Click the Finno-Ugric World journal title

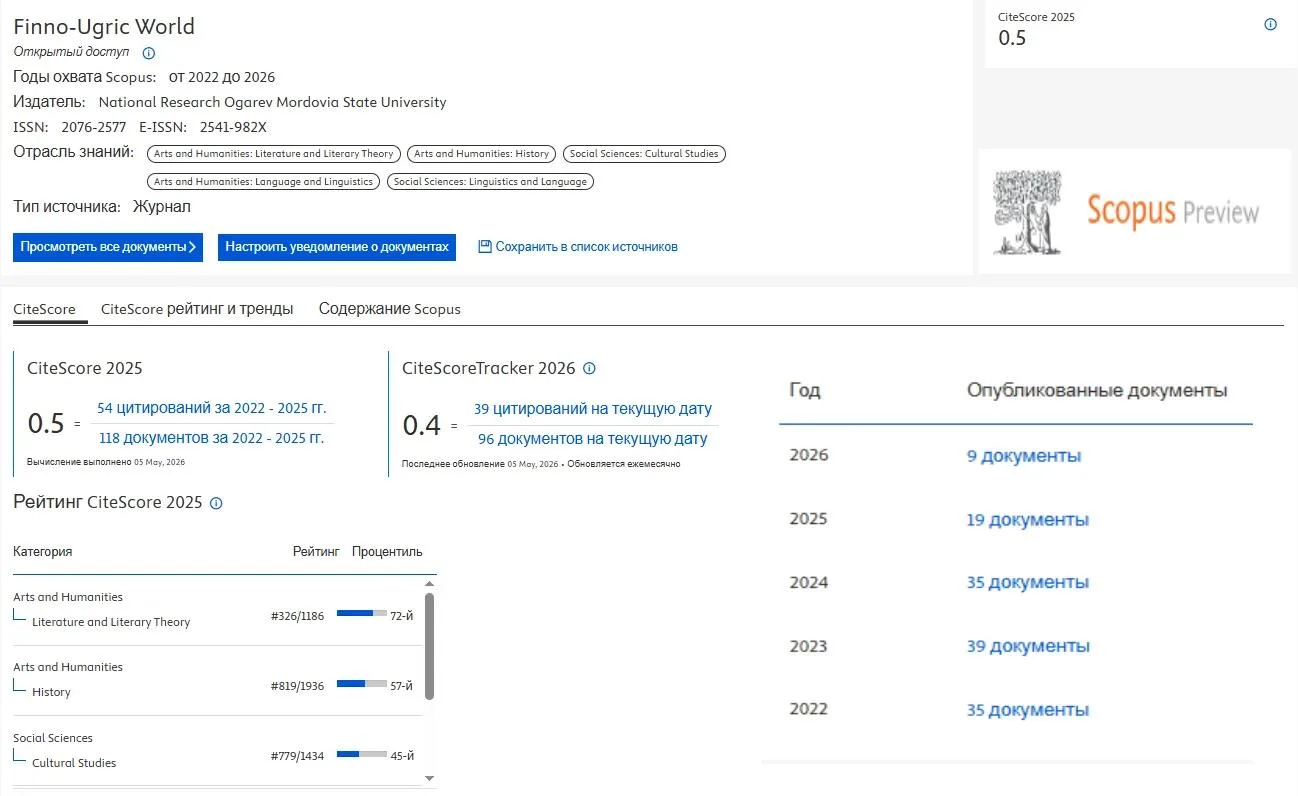104,27
